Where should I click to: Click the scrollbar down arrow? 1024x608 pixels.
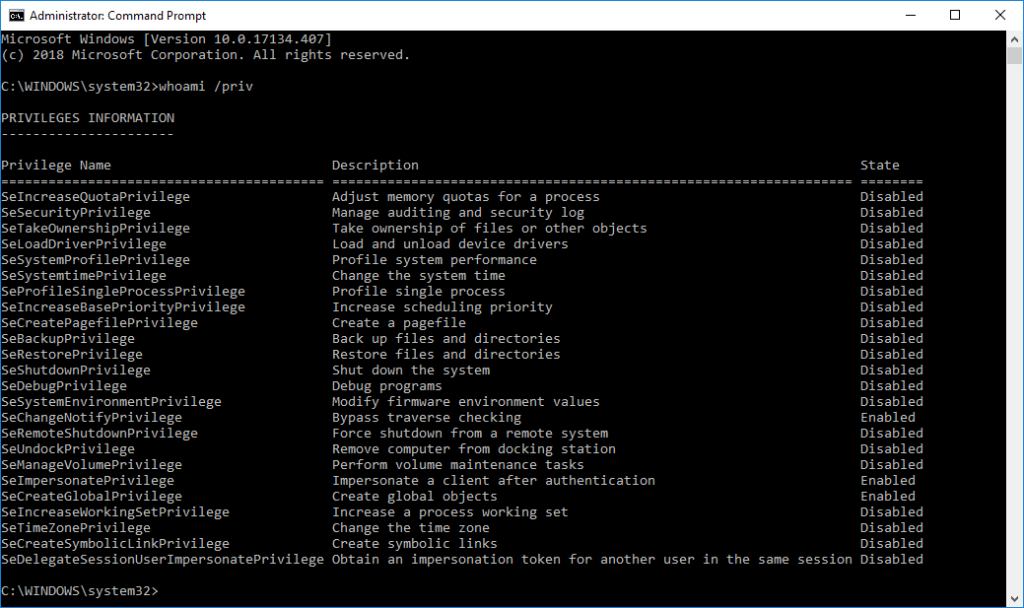pos(1014,599)
